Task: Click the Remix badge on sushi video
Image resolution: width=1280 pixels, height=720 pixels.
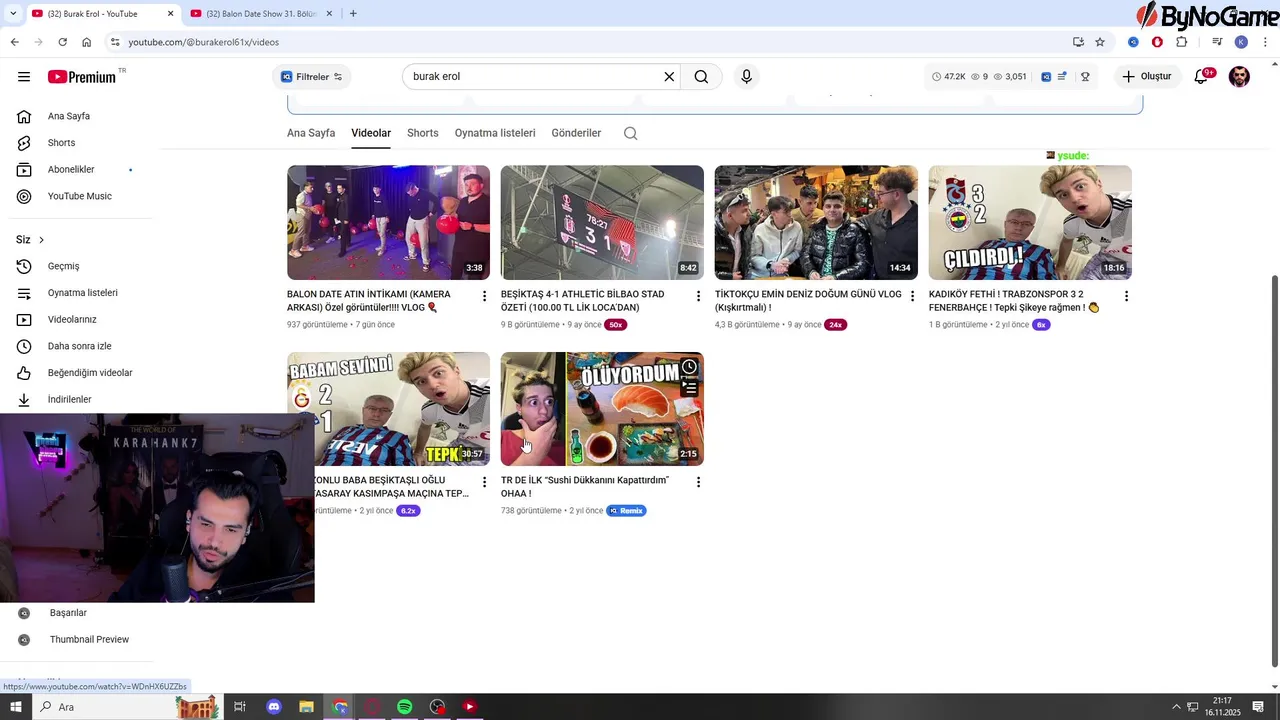Action: [626, 511]
